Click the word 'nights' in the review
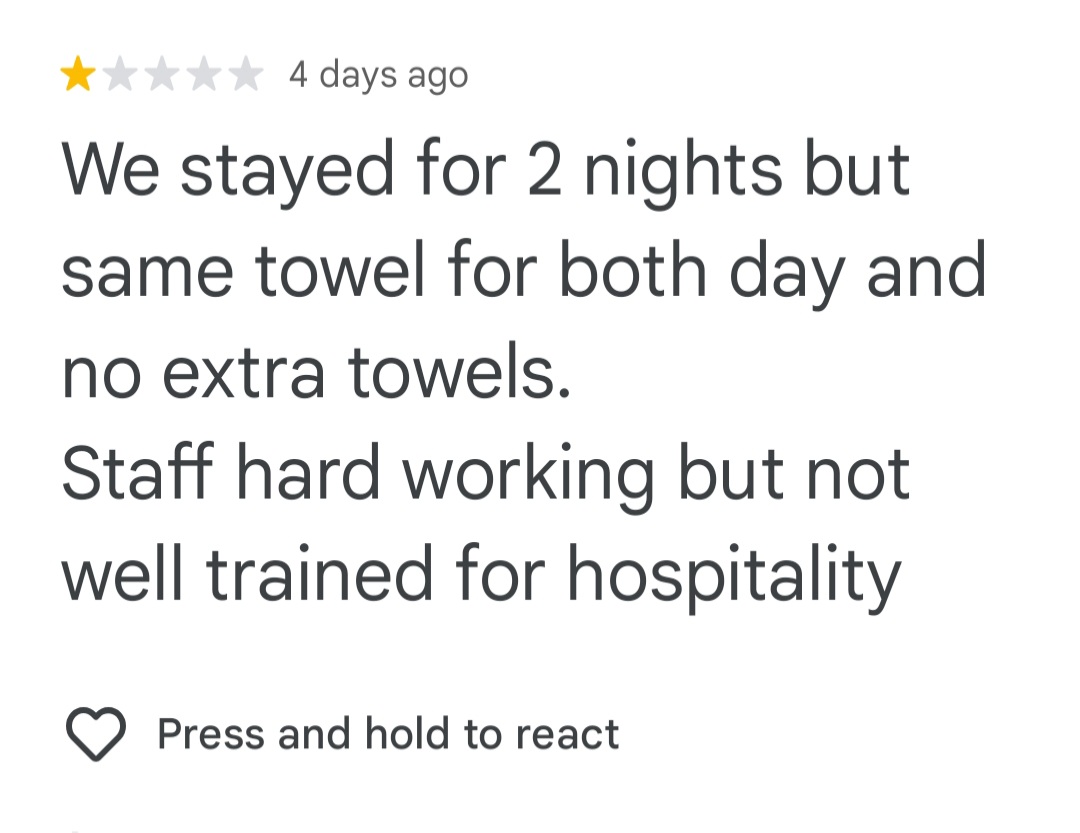The width and height of the screenshot is (1080, 833). coord(683,171)
